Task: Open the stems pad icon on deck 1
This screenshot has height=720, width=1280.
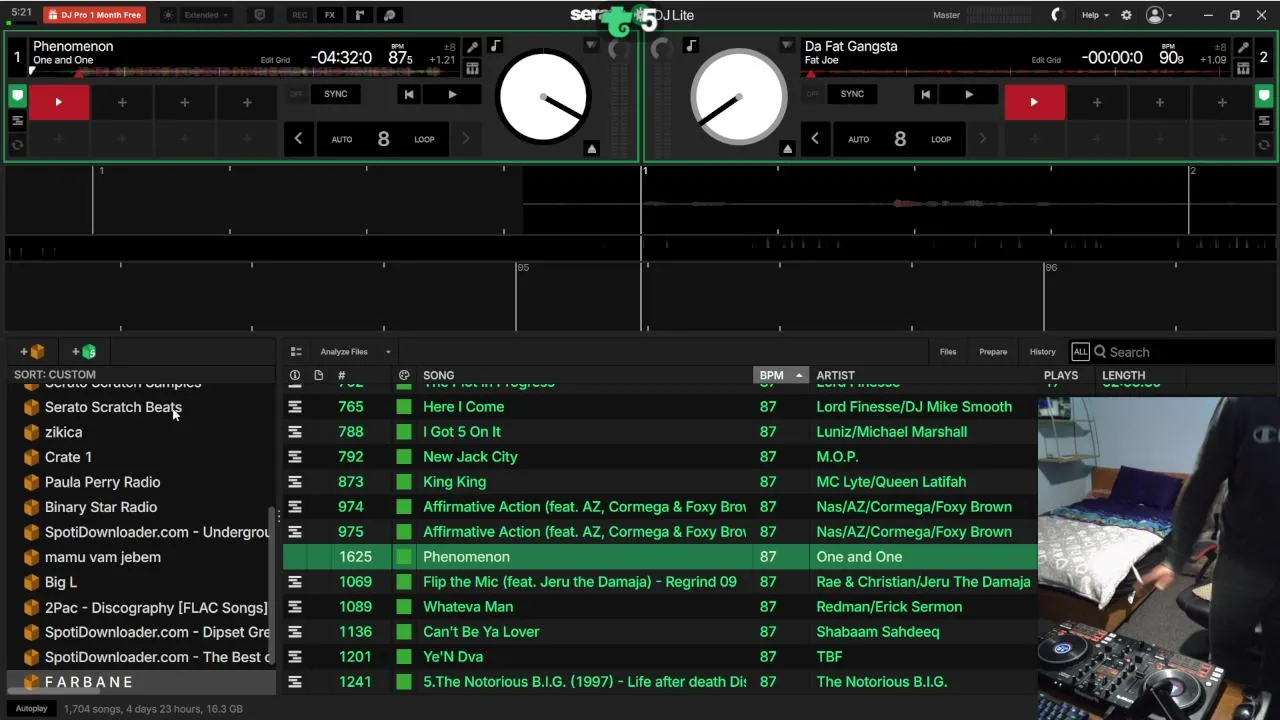Action: click(x=472, y=68)
